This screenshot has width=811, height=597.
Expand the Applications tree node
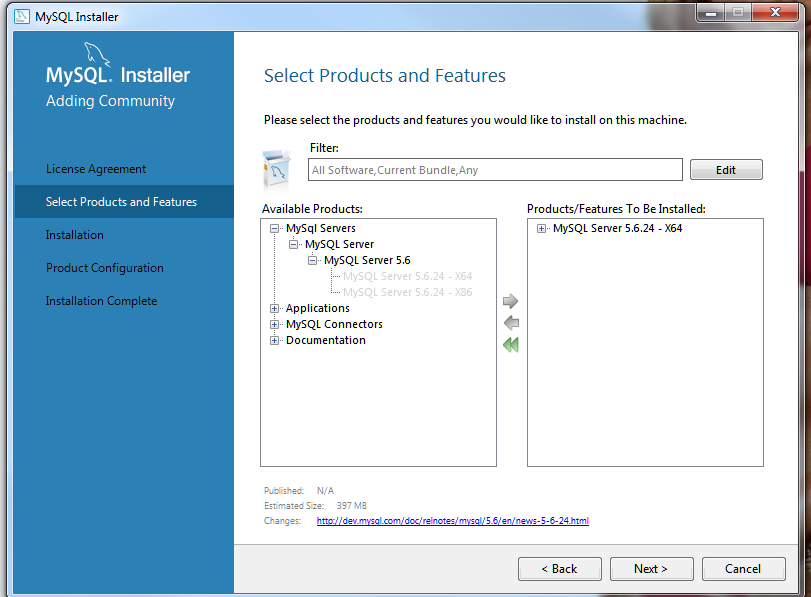[275, 308]
